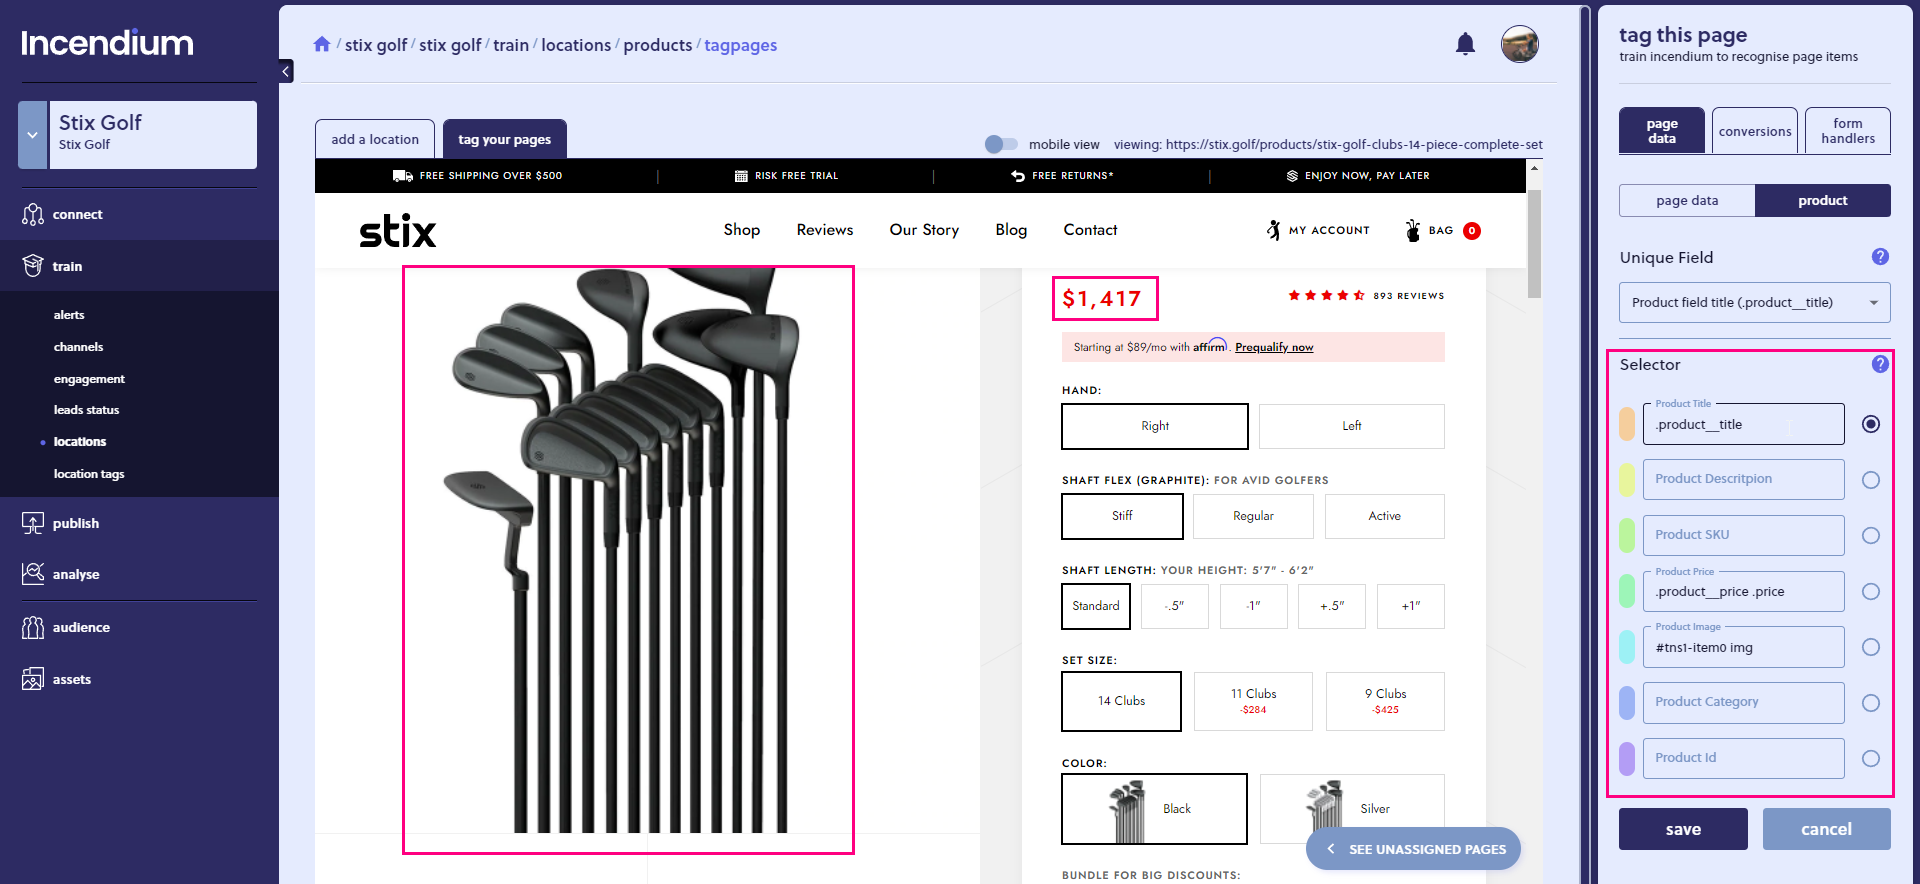1920x884 pixels.
Task: Click the risk free trial calendar icon
Action: [x=741, y=176]
